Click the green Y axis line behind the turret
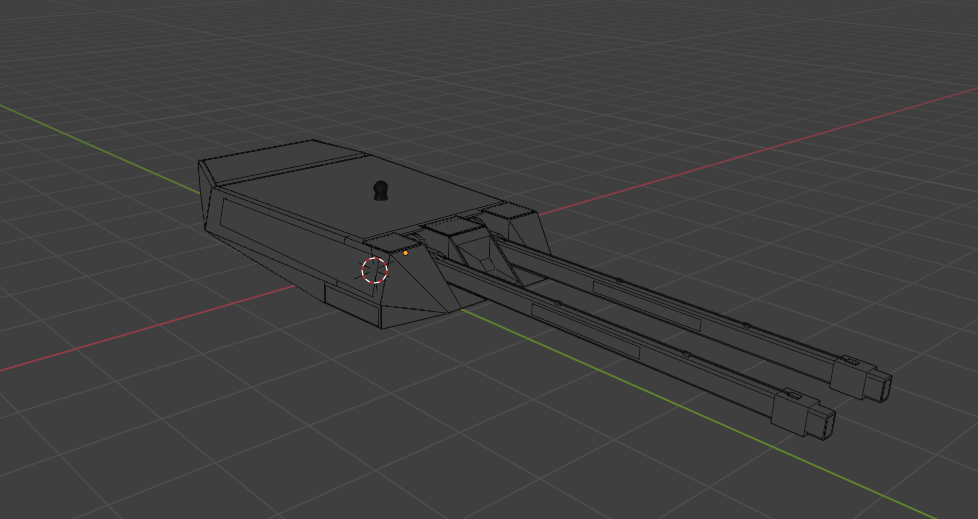978x519 pixels. click(x=100, y=149)
